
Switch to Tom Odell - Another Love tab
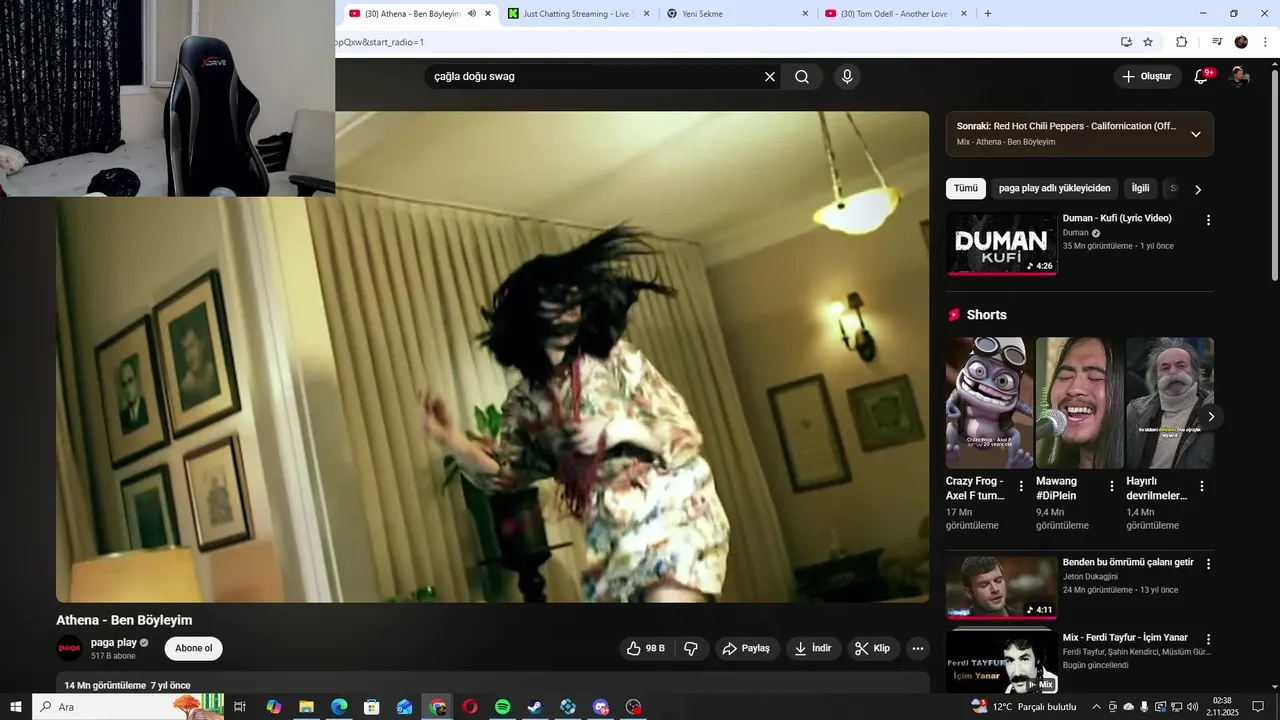pyautogui.click(x=896, y=14)
